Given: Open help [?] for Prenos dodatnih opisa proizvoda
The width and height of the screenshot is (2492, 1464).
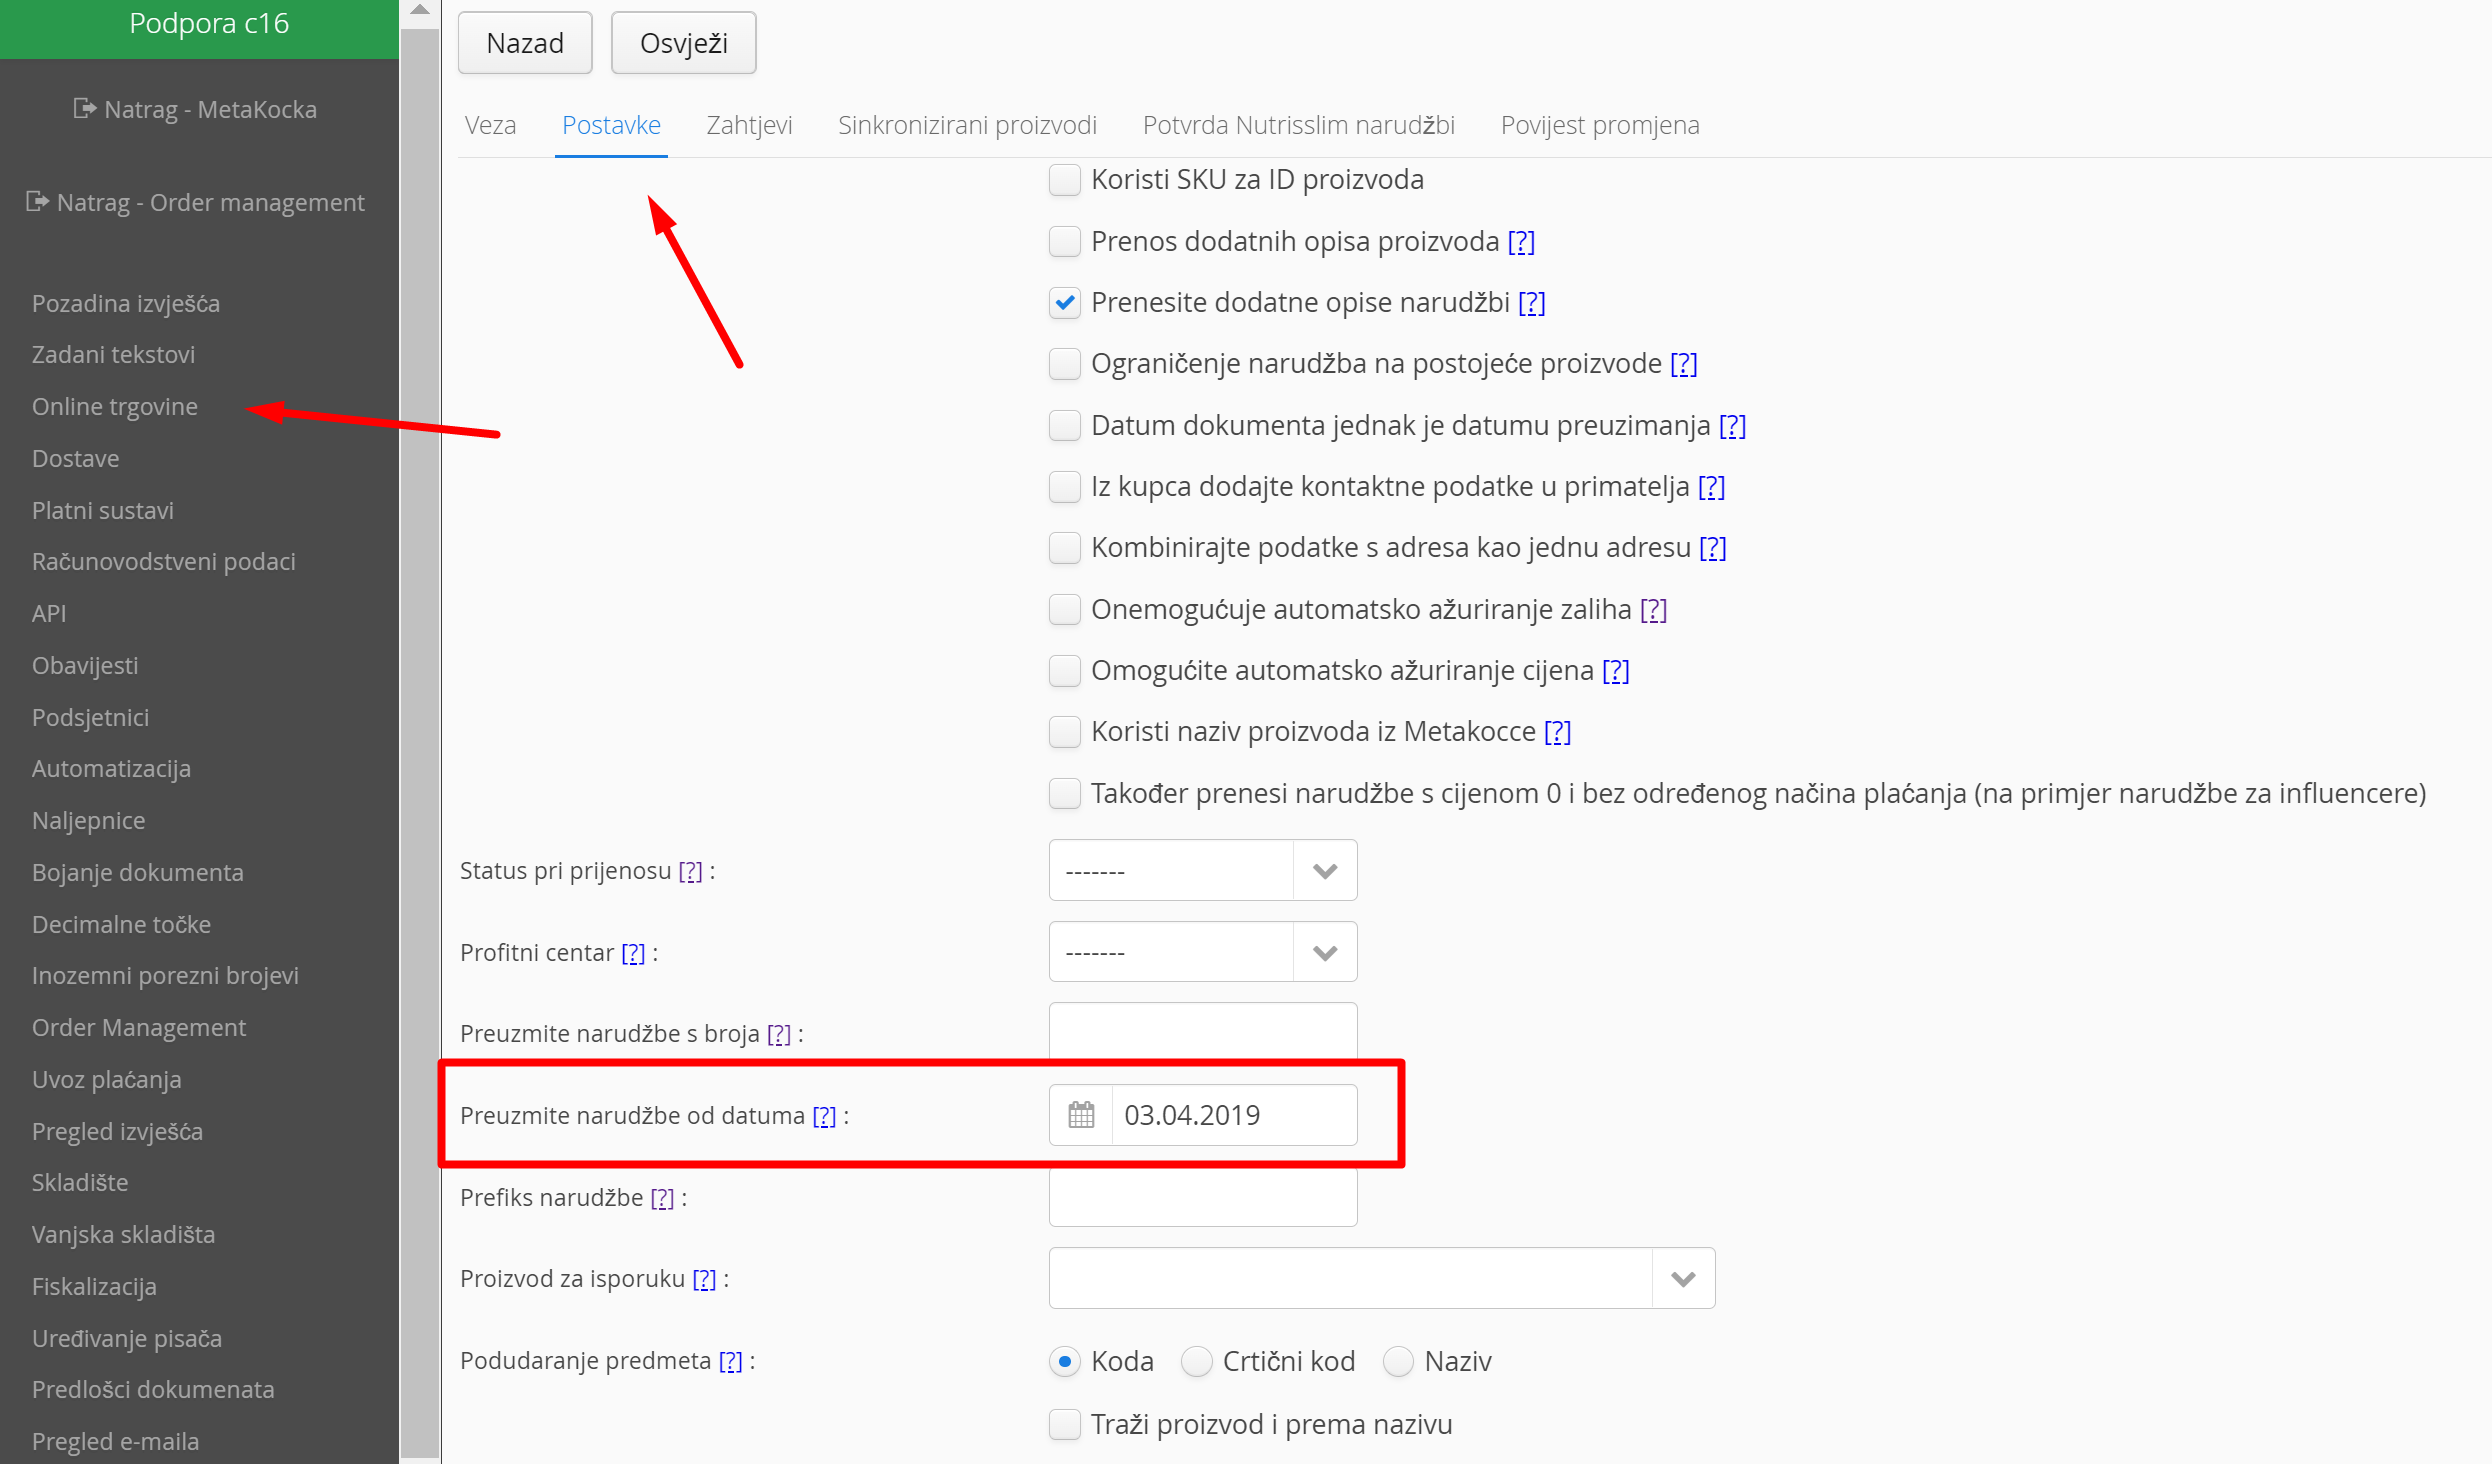Looking at the screenshot, I should [x=1521, y=242].
